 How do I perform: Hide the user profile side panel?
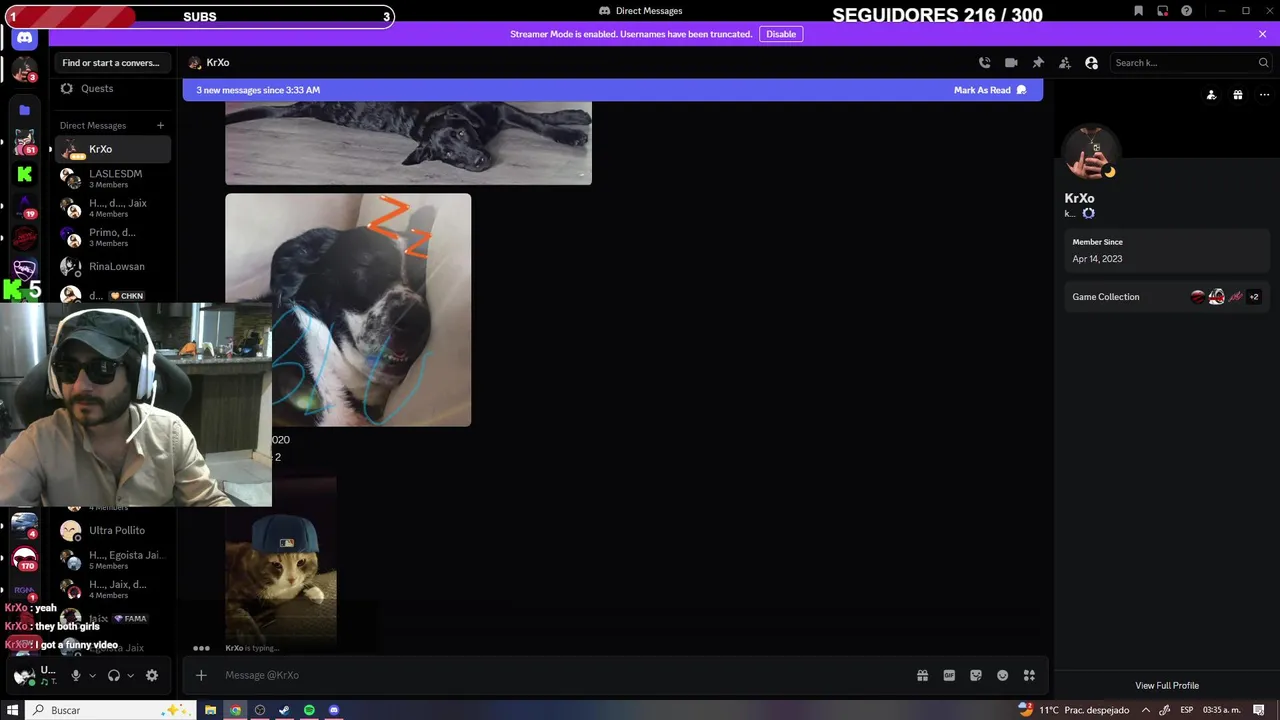pos(1091,63)
